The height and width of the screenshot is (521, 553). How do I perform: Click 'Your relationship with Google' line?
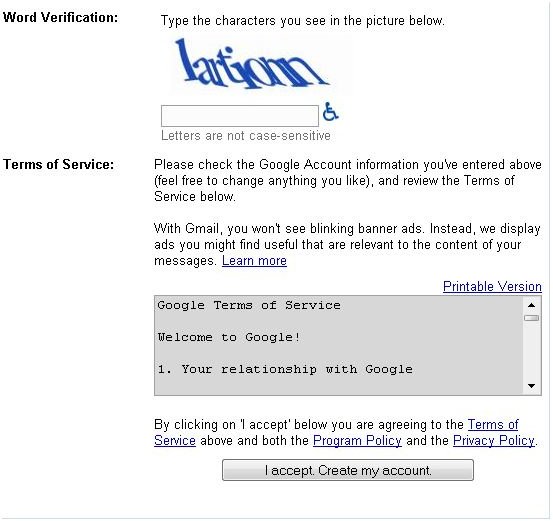point(297,369)
